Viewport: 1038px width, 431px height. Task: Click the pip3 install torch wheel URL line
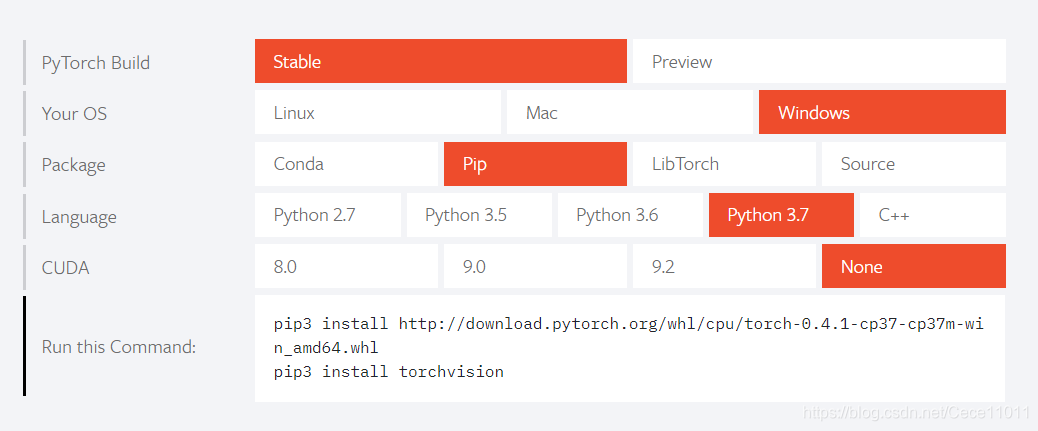coord(628,336)
